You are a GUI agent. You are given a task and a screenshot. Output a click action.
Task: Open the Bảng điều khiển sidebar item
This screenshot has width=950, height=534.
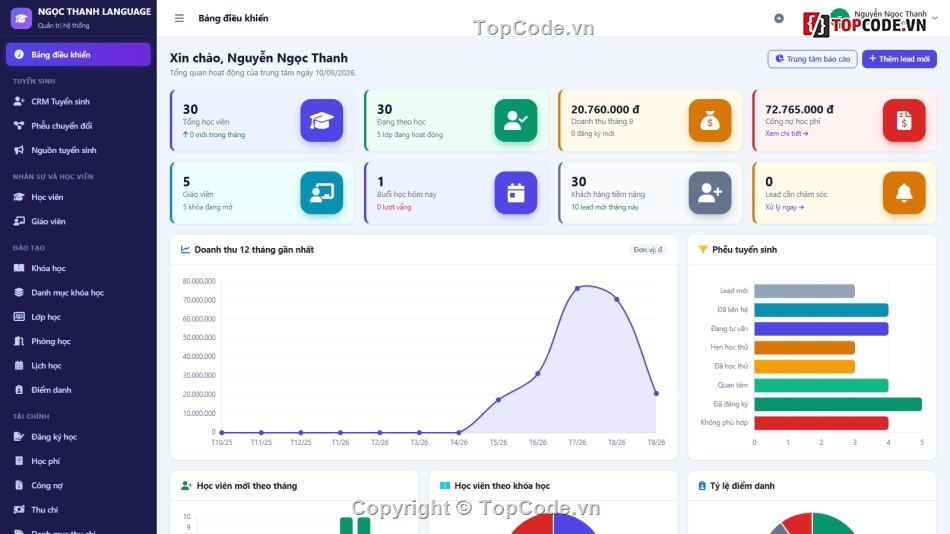pos(78,55)
